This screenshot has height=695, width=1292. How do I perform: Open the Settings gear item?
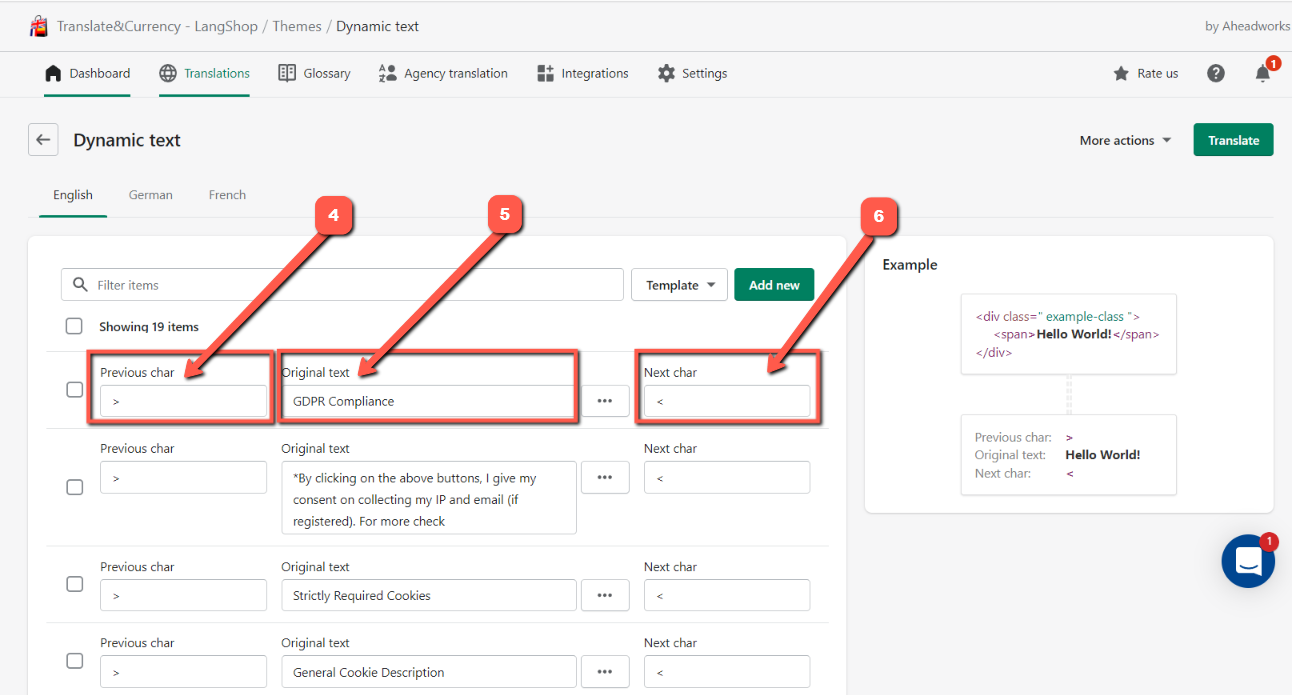(692, 73)
